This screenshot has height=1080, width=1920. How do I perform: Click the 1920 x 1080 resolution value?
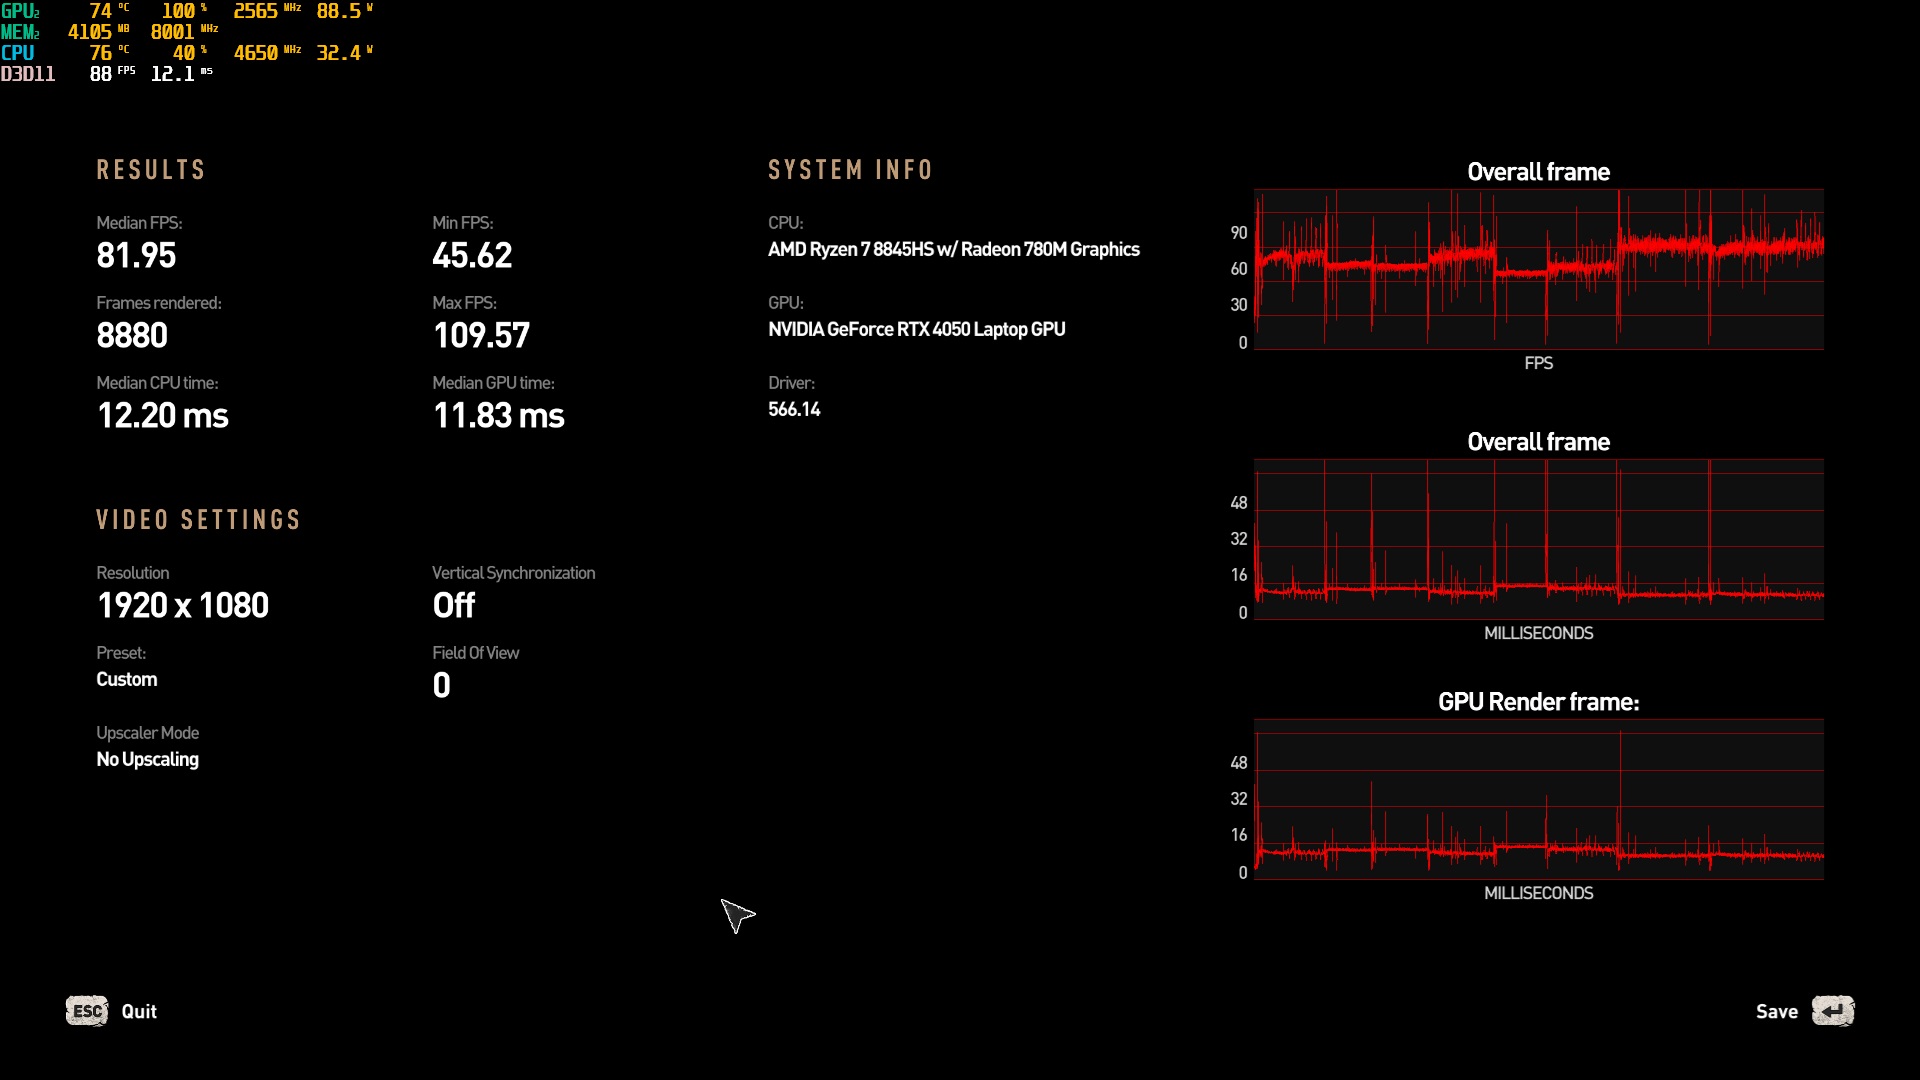point(183,606)
